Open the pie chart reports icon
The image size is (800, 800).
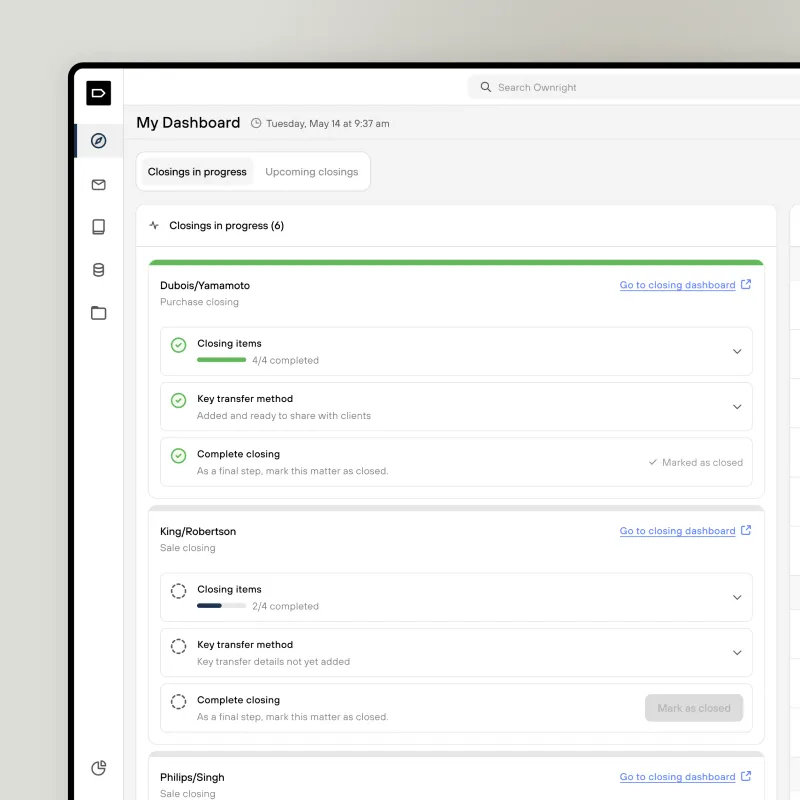click(x=98, y=768)
